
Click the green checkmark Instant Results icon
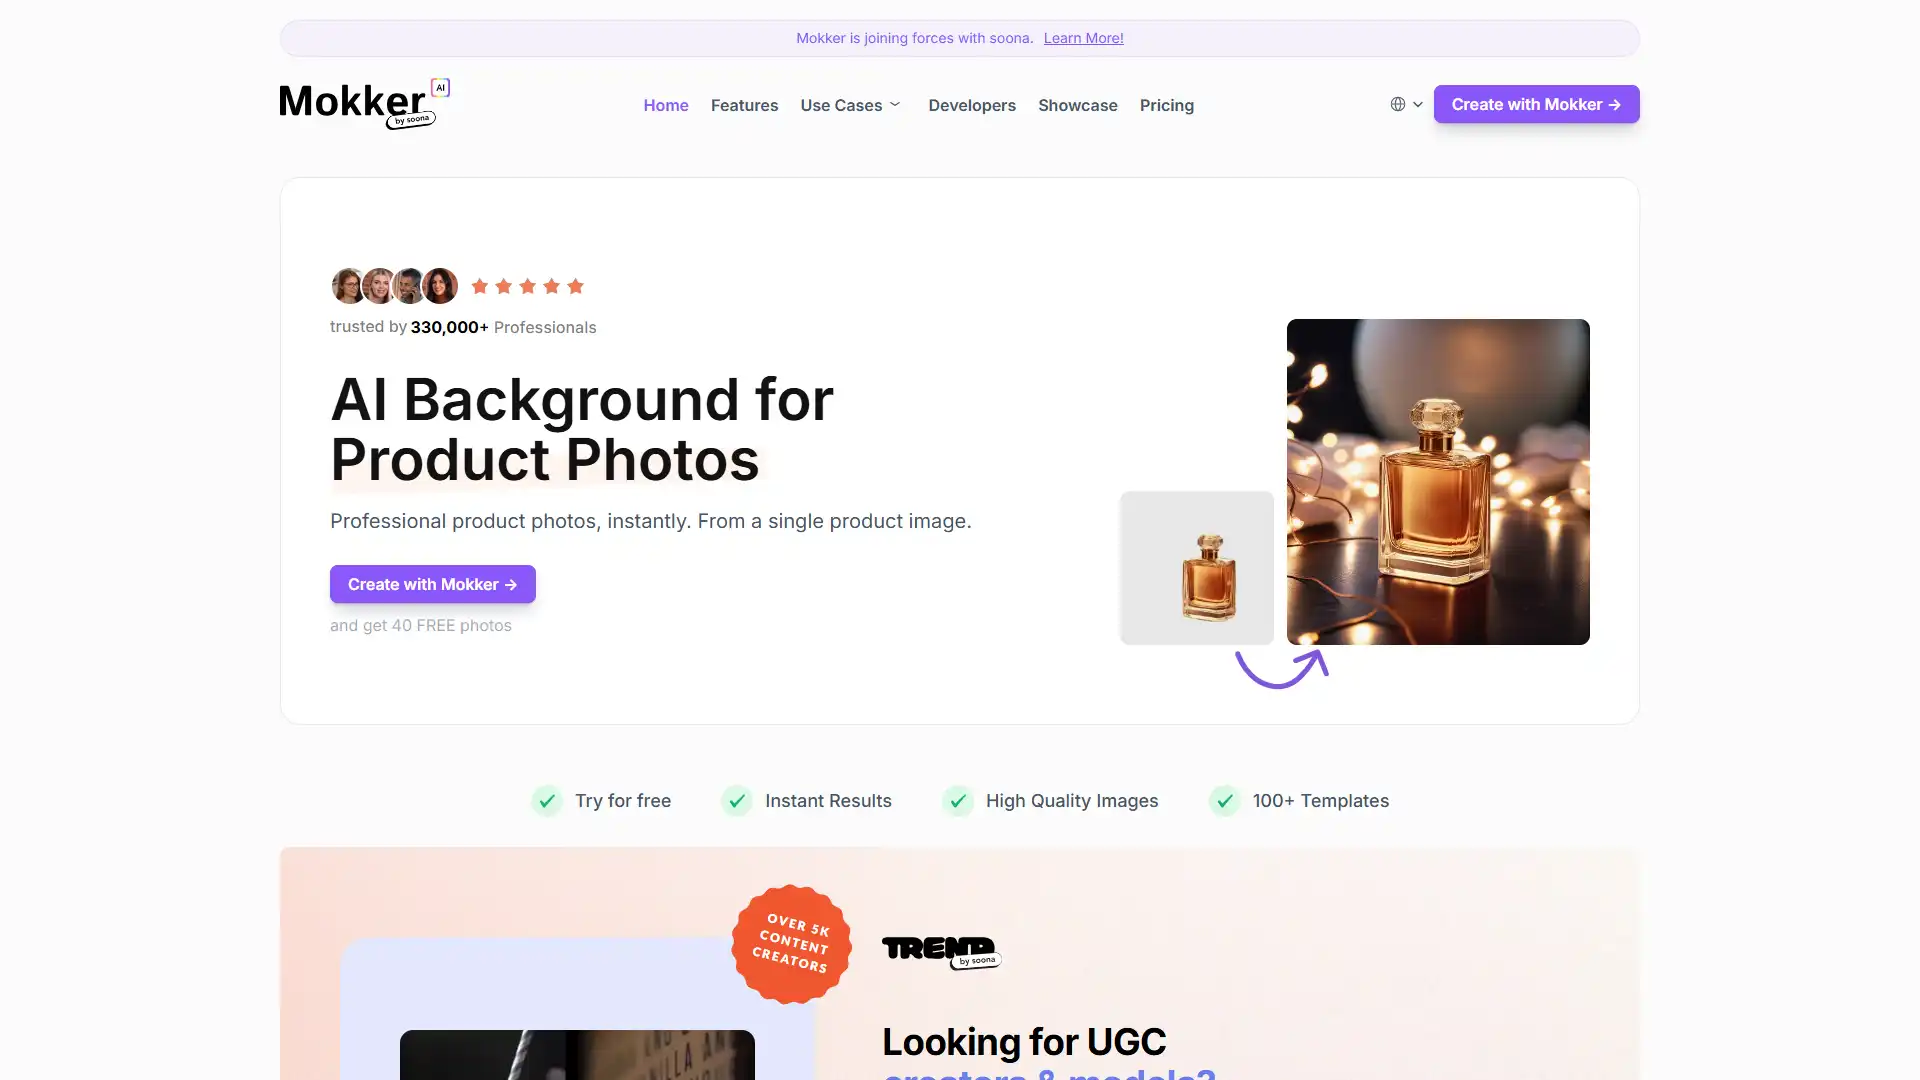point(736,800)
